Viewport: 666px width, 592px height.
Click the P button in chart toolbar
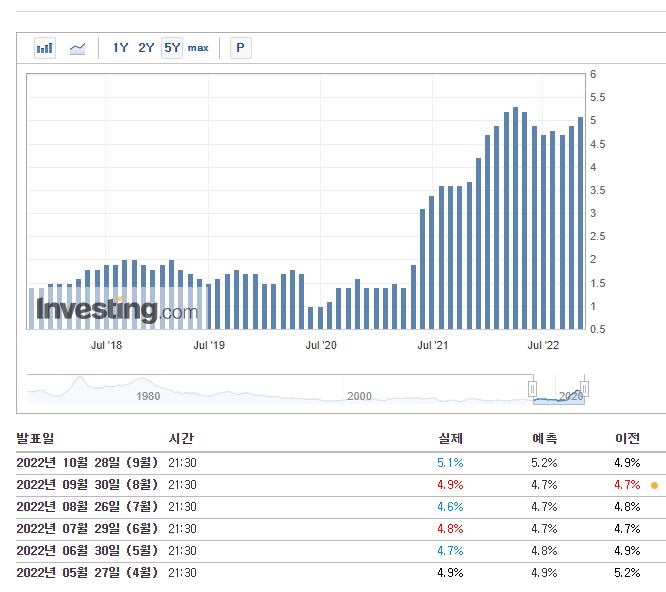[240, 48]
